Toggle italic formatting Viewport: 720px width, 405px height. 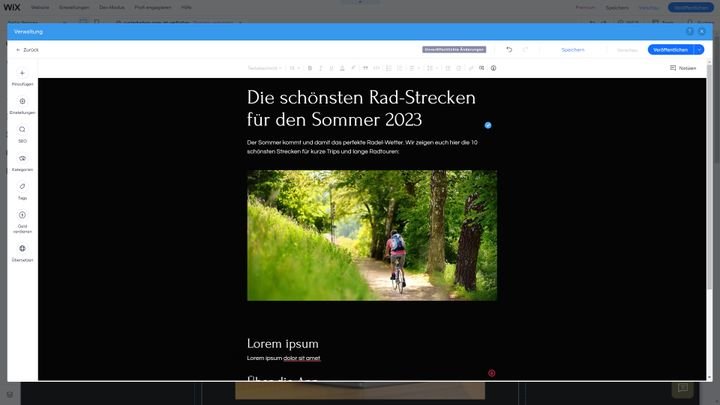pyautogui.click(x=321, y=68)
